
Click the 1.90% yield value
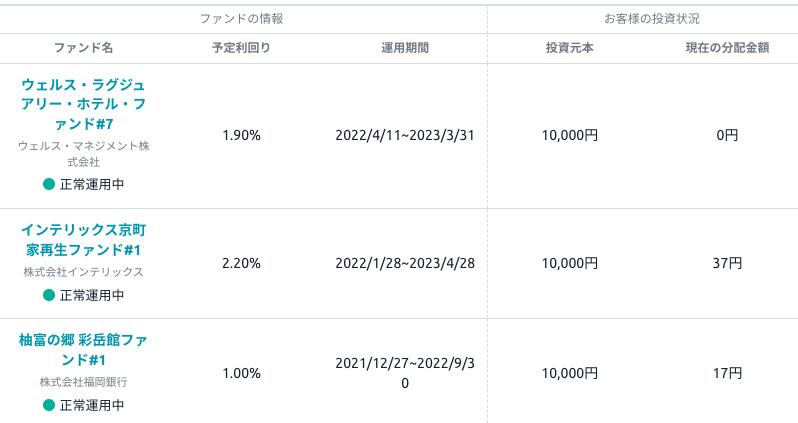(241, 135)
